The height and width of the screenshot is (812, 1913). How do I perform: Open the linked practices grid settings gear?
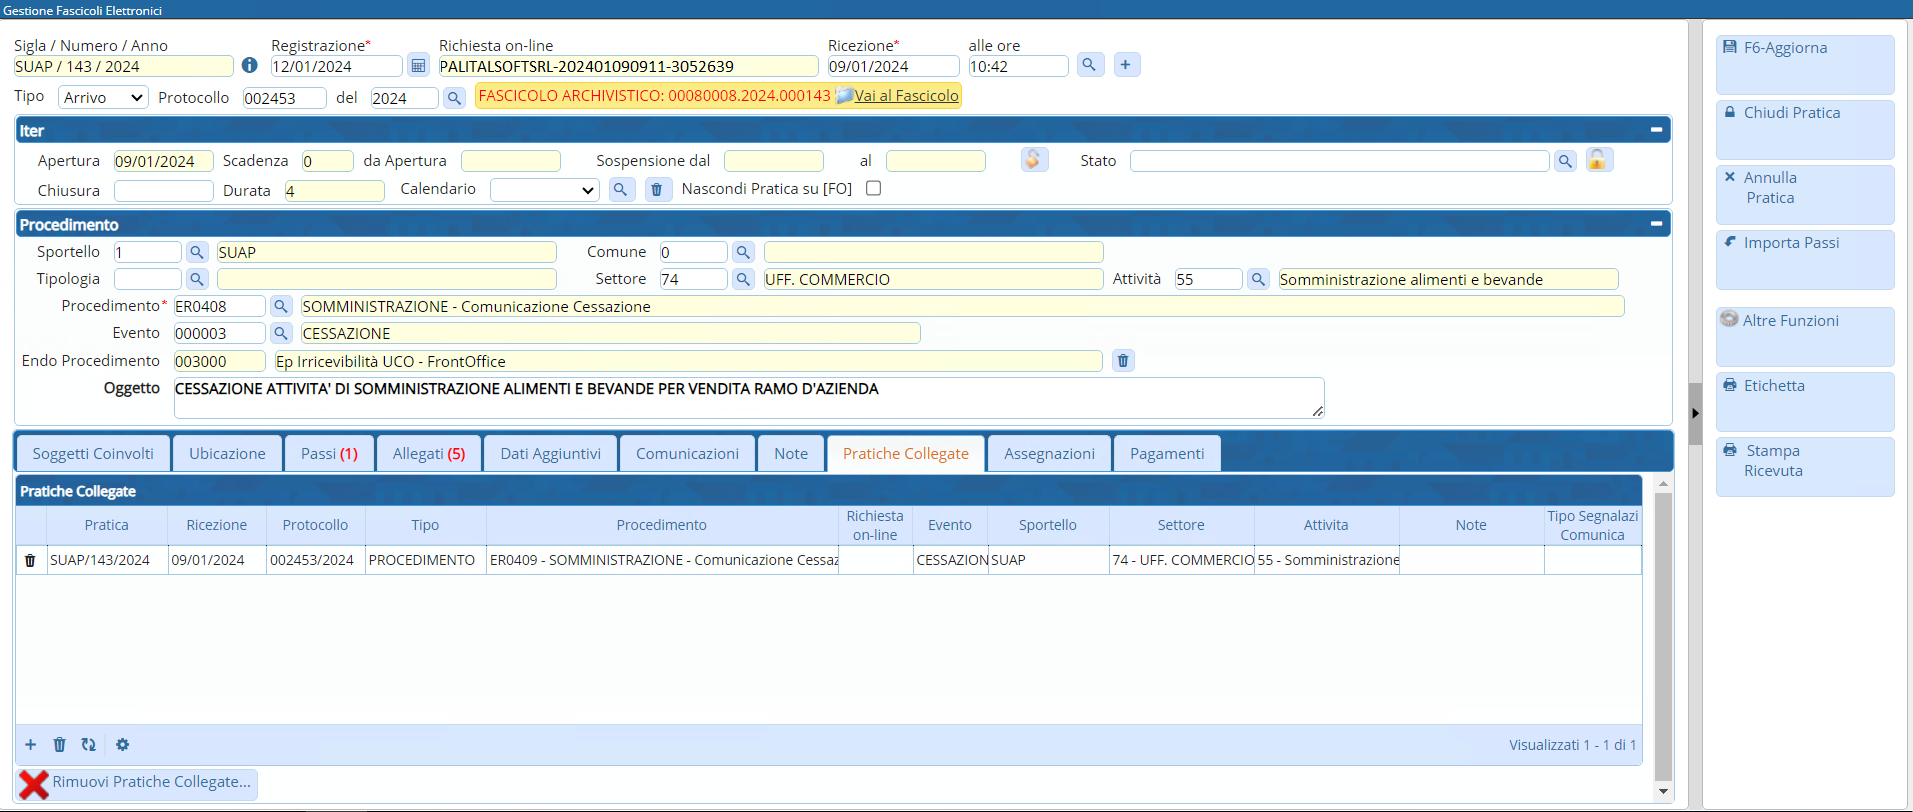pos(122,745)
